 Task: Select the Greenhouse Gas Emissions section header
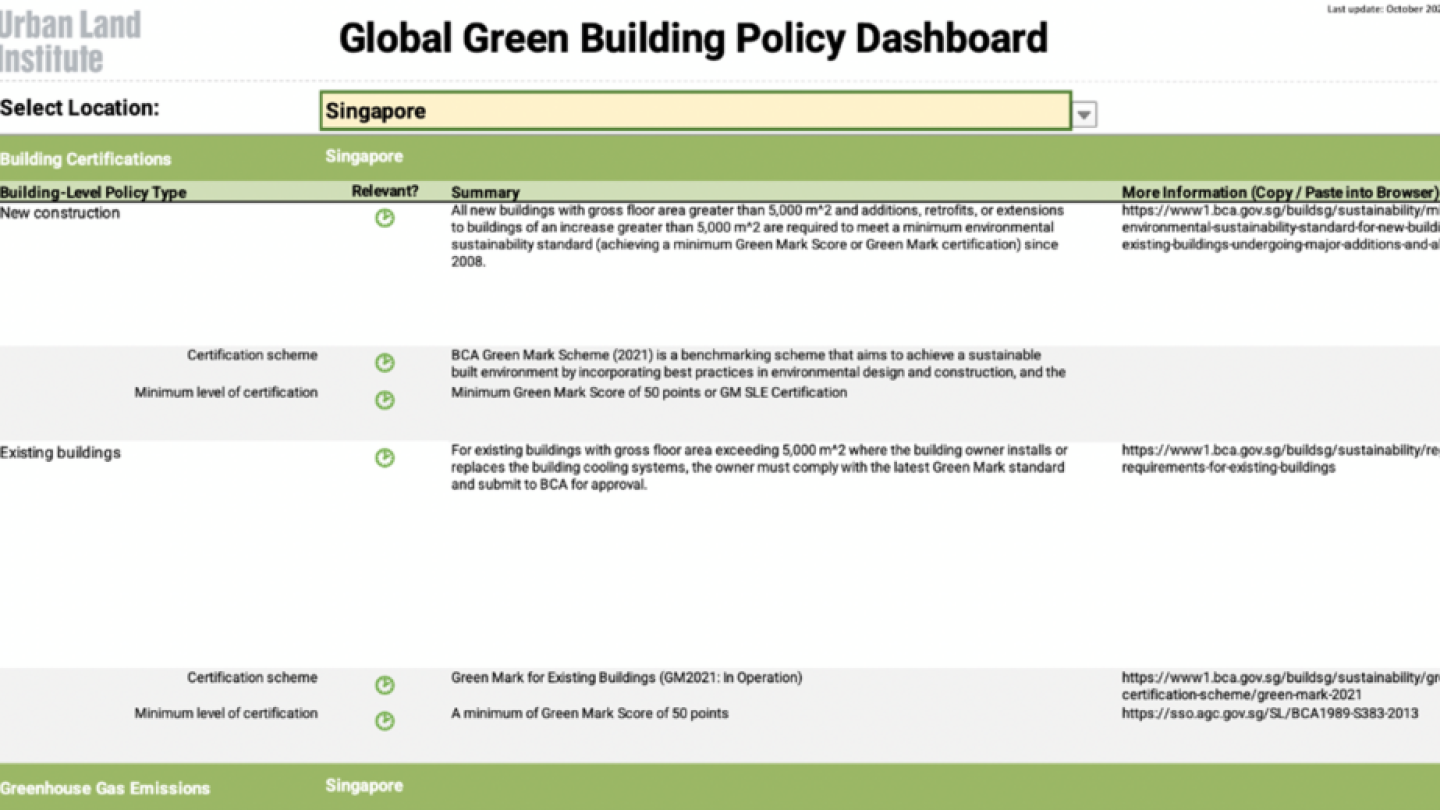tap(105, 788)
